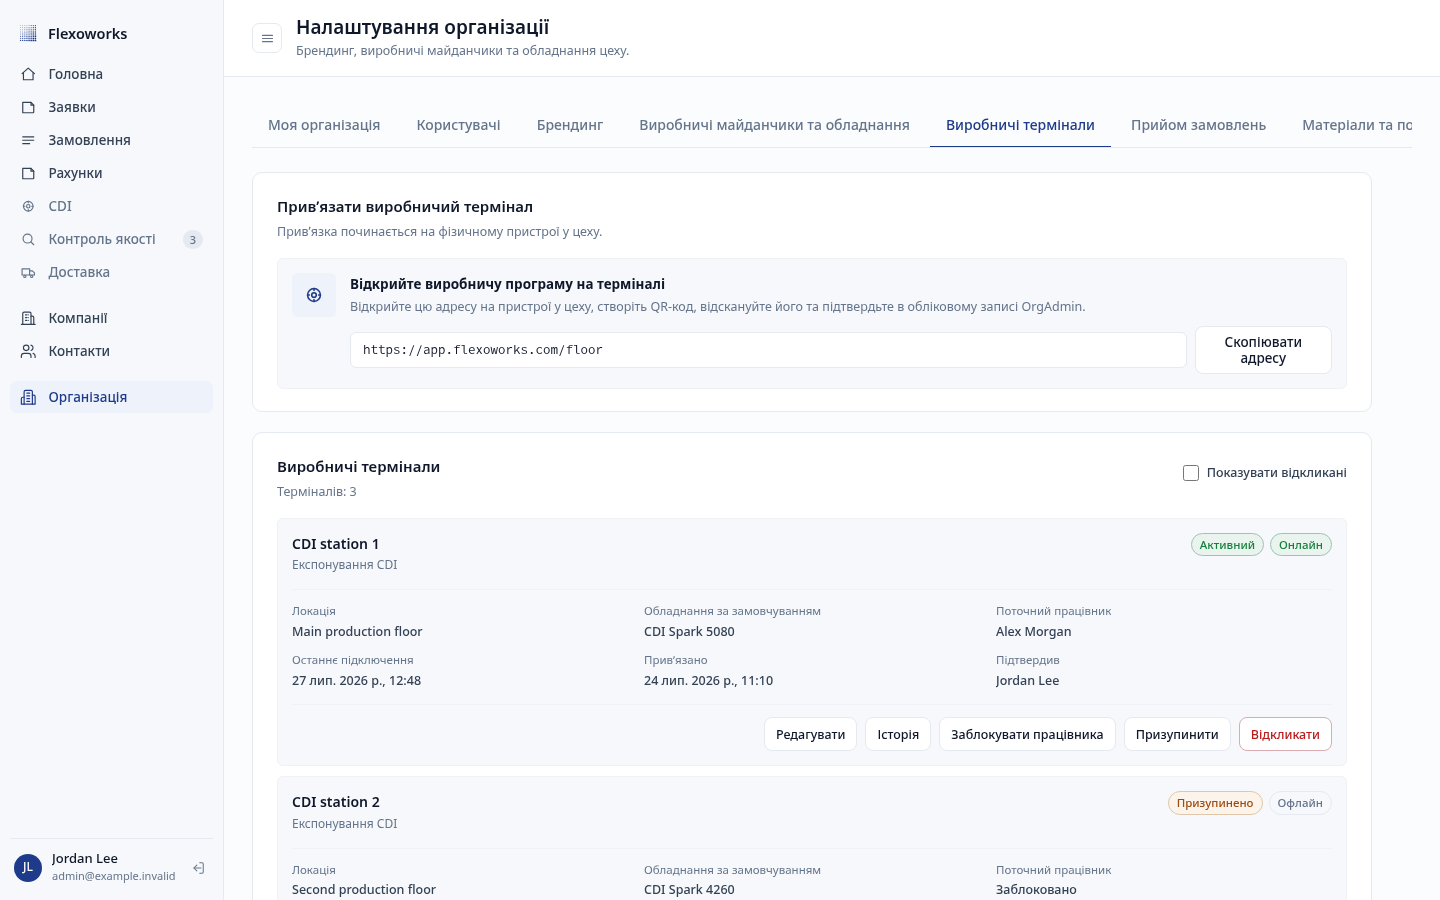Click the Flexoworks logo icon

(28, 34)
